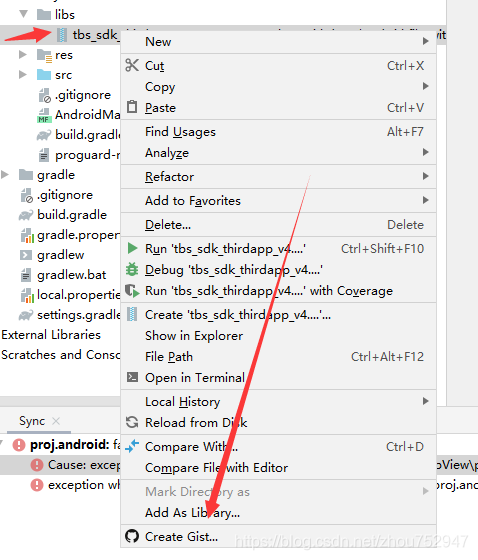
Task: Select the lower exception error row
Action: pos(60,485)
